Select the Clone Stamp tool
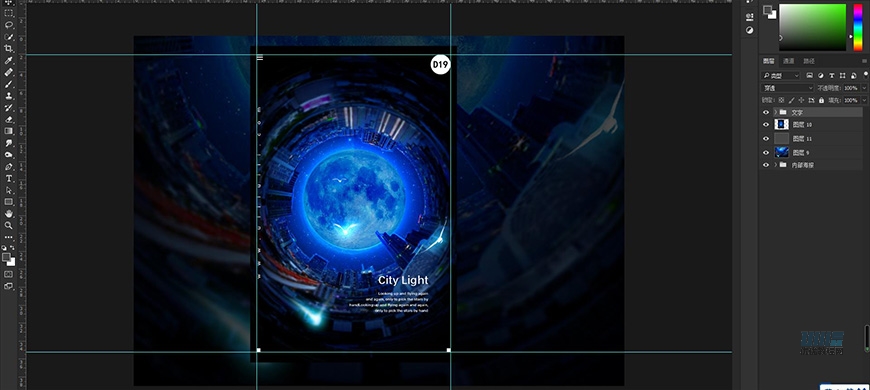The height and width of the screenshot is (390, 870). (x=9, y=95)
